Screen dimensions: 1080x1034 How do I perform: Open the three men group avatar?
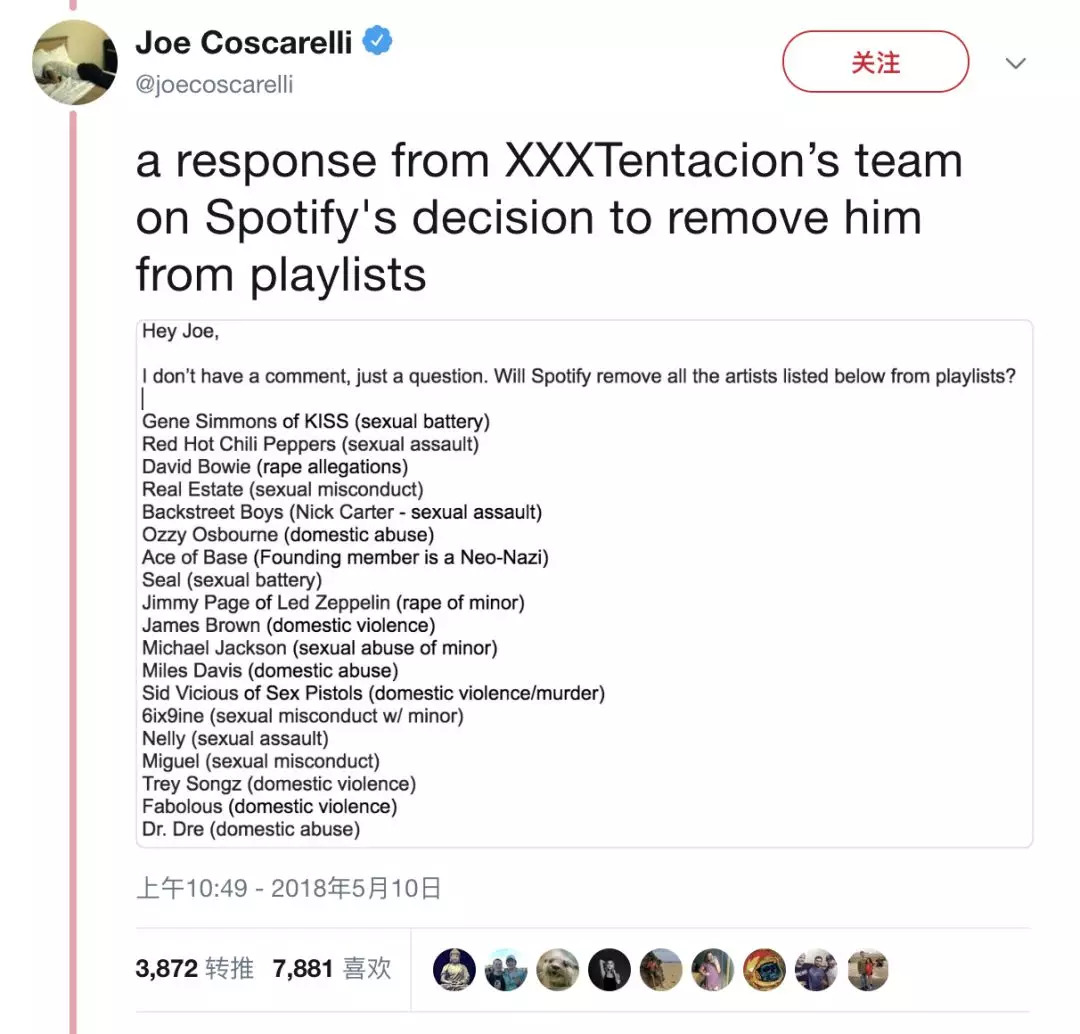tap(816, 969)
